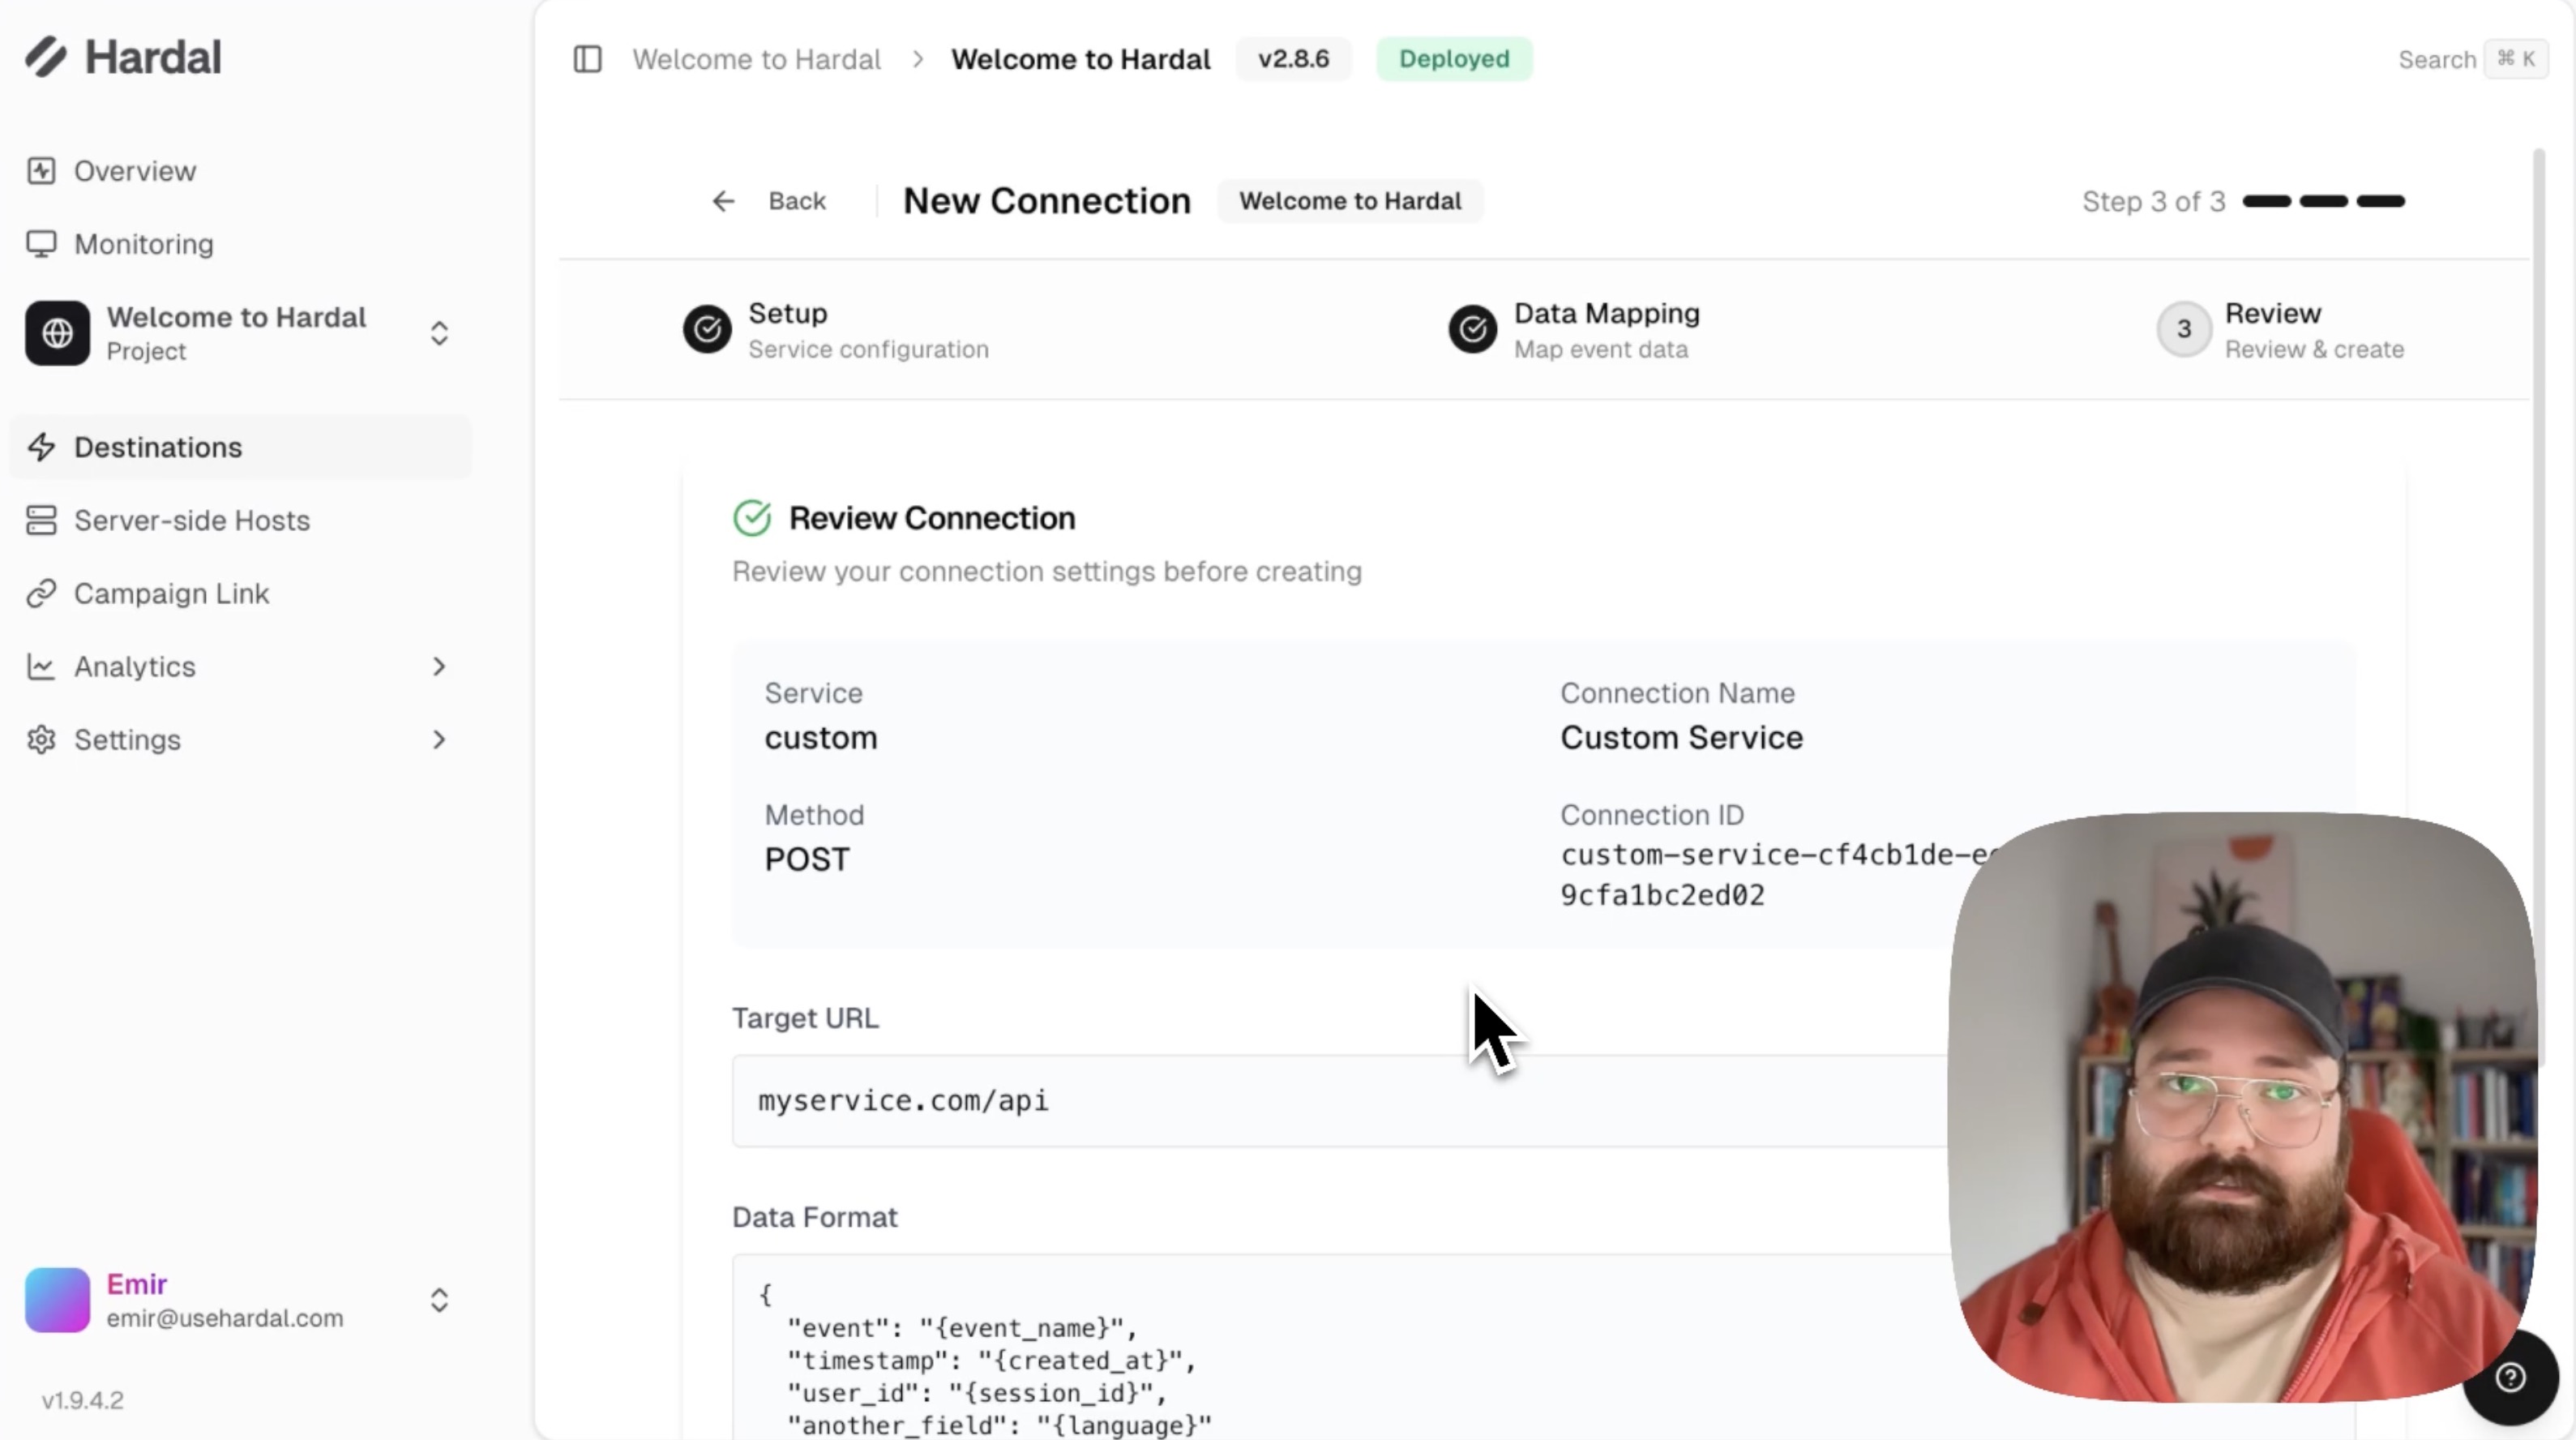The width and height of the screenshot is (2576, 1440).
Task: Click the Campaign Link chain icon
Action: 41,593
